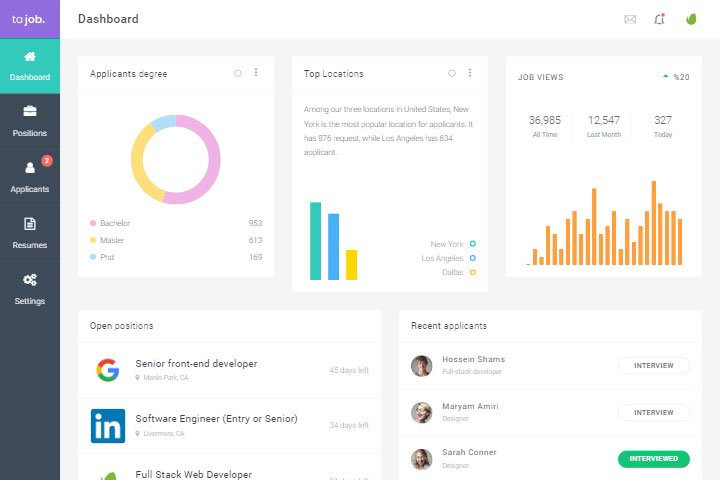This screenshot has height=480, width=720.
Task: Open the mail envelope icon in header
Action: point(630,19)
